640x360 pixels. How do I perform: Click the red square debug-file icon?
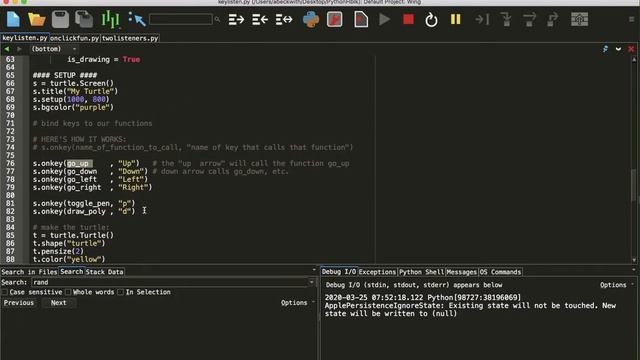tap(334, 19)
